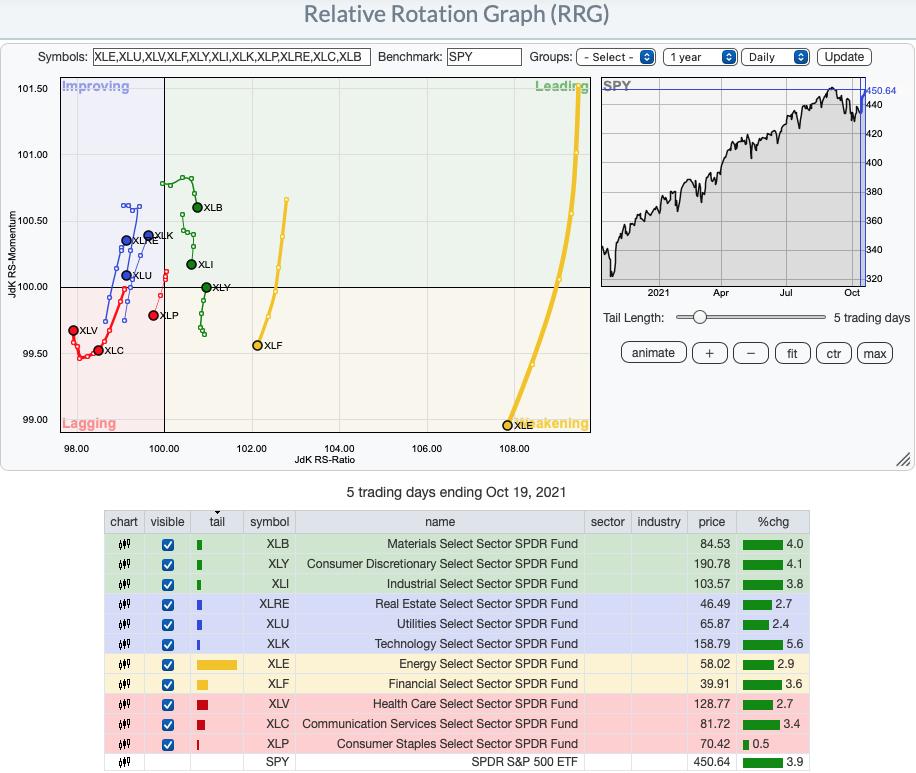
Task: Open the chart icon for XLP row
Action: (124, 744)
